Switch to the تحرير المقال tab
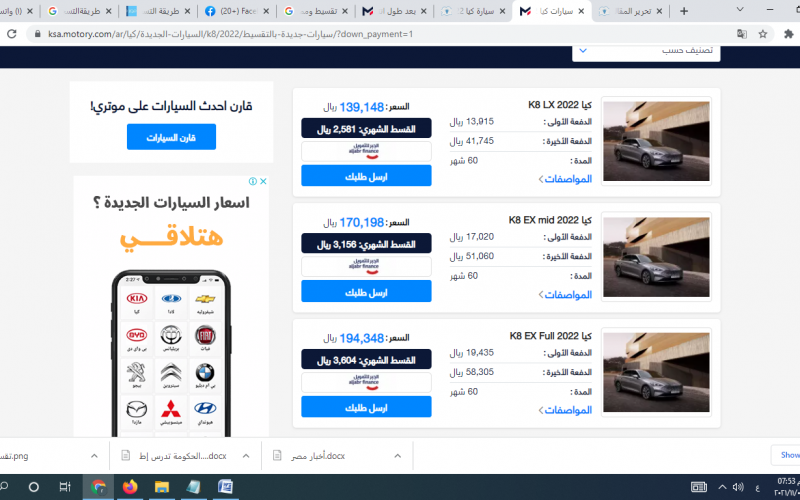Viewport: 800px width, 500px height. [x=631, y=11]
